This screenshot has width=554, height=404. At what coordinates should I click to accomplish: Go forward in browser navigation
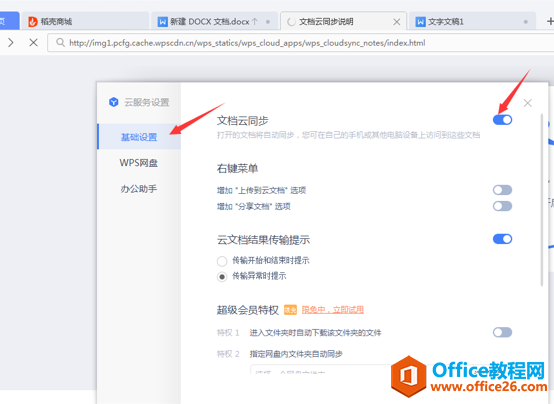tap(11, 43)
